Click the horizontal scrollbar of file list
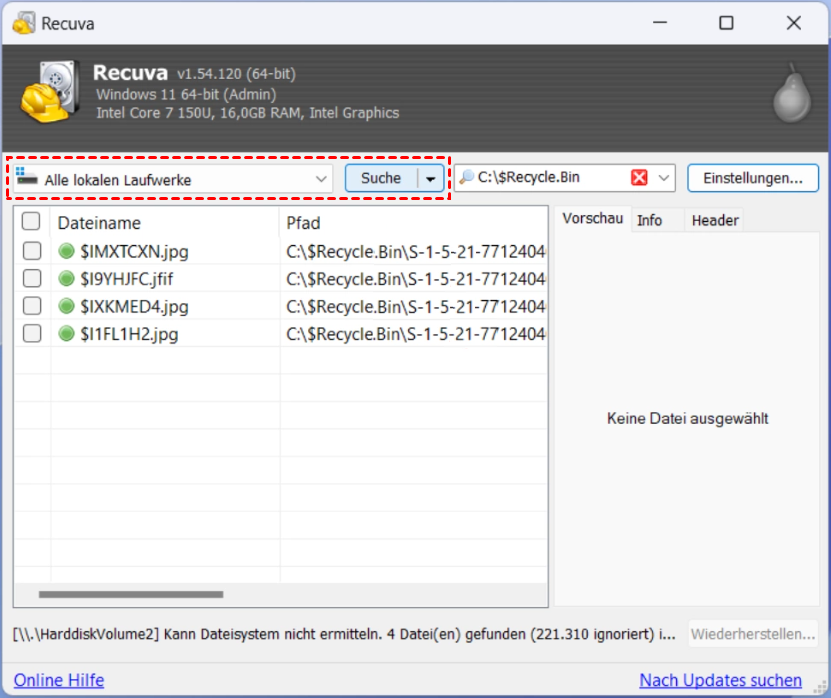Viewport: 831px width, 698px height. pos(131,595)
